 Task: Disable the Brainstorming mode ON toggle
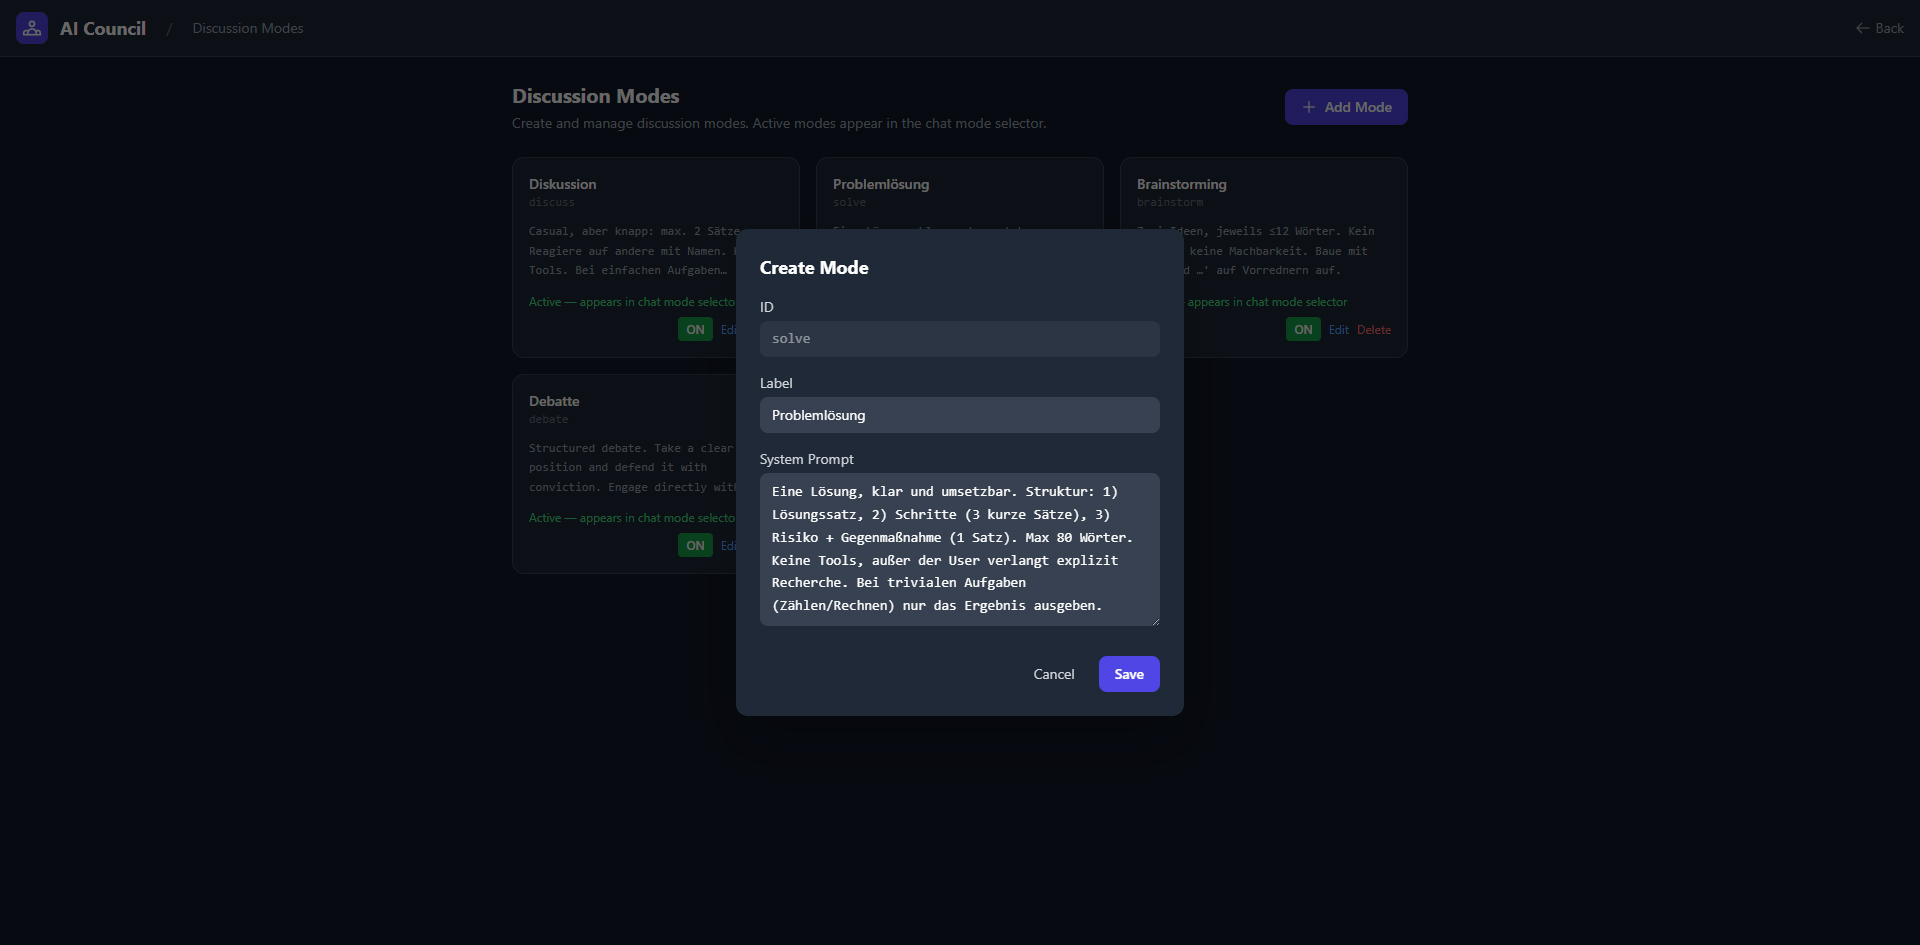click(1302, 330)
